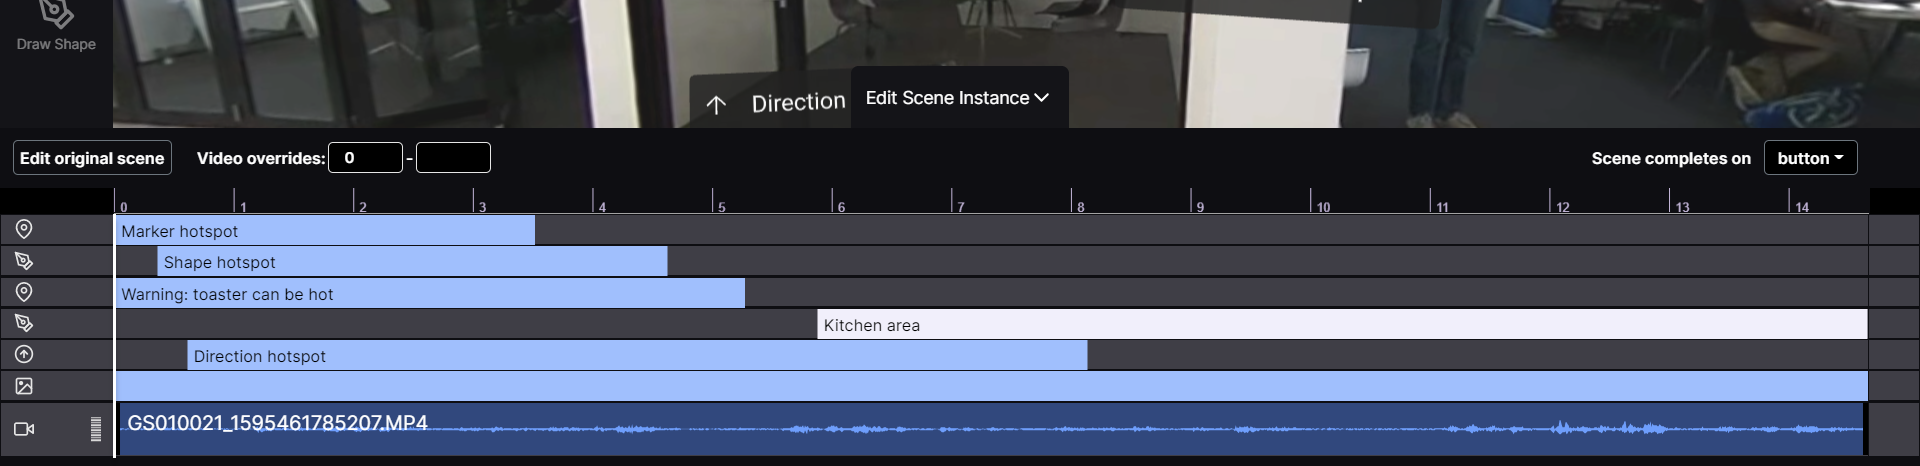Open the Edit Scene Instance dropdown
The height and width of the screenshot is (466, 1920).
pos(958,98)
